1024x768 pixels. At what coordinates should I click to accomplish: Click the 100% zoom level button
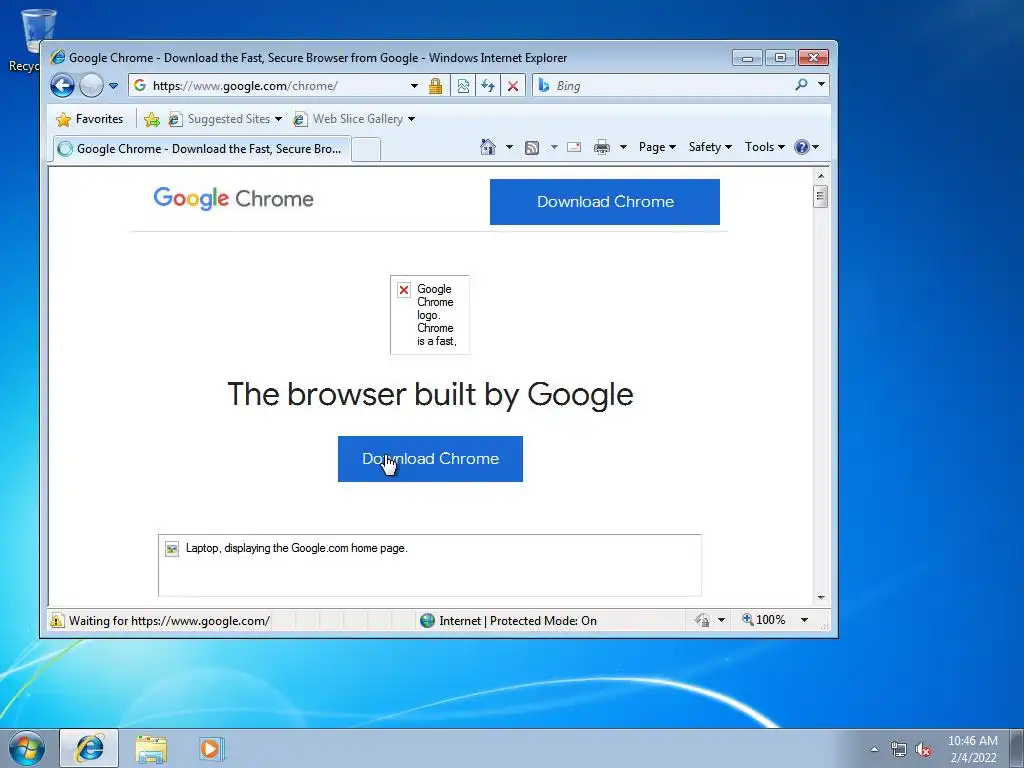tap(763, 620)
